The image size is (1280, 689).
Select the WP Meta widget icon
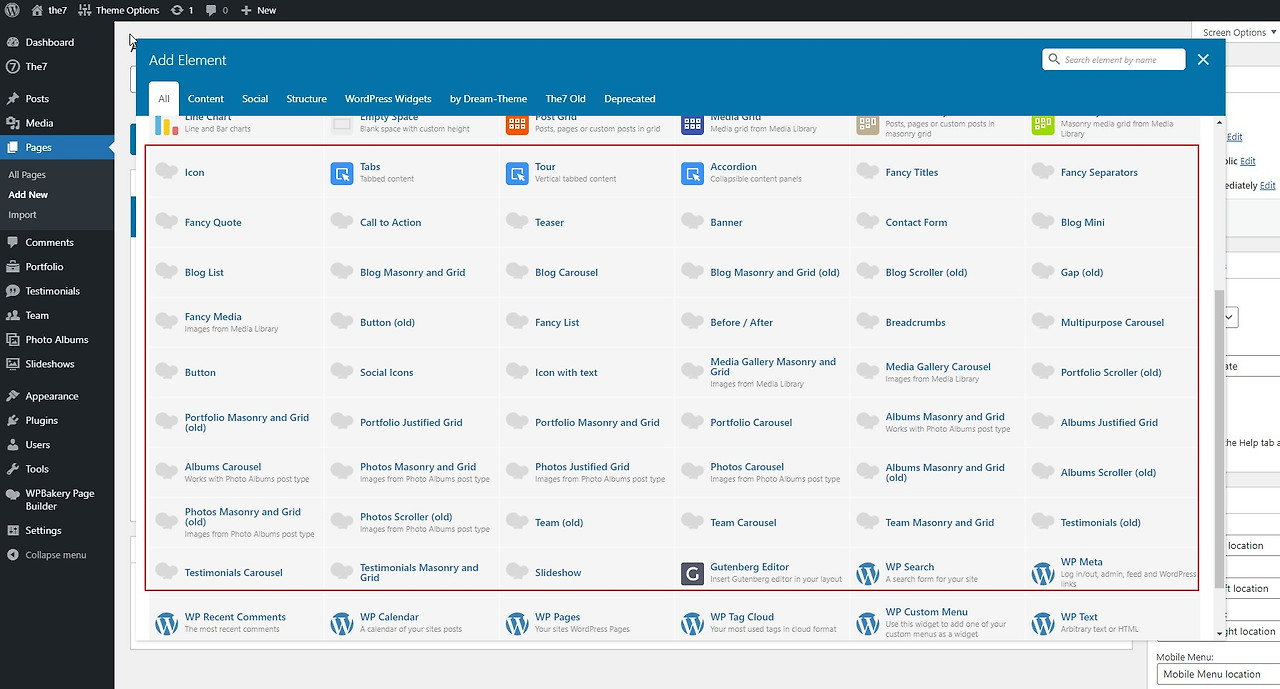click(x=1043, y=573)
